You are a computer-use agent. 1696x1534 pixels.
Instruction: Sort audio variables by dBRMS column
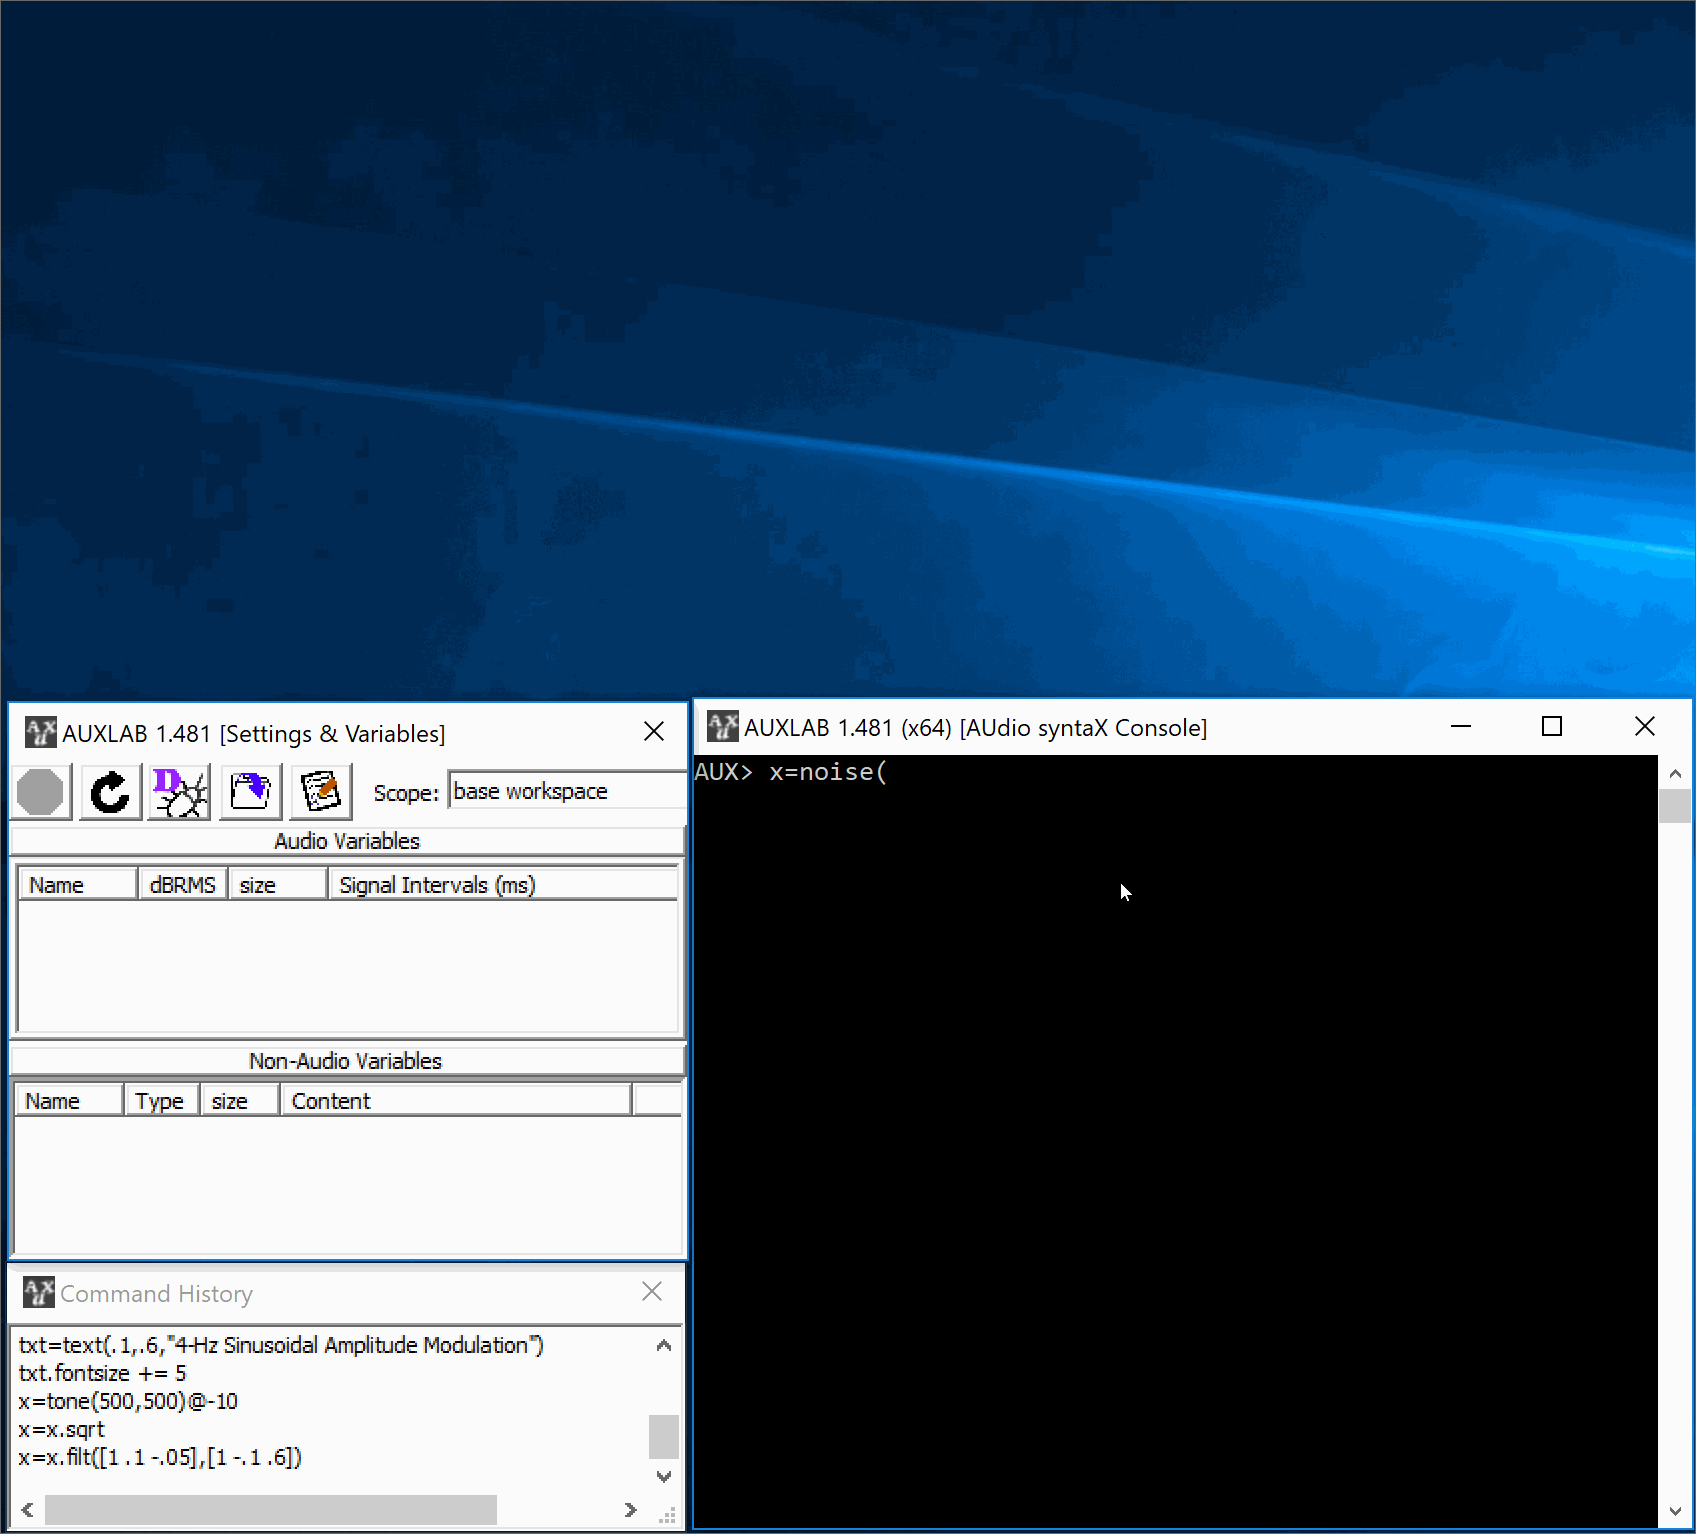pos(182,885)
